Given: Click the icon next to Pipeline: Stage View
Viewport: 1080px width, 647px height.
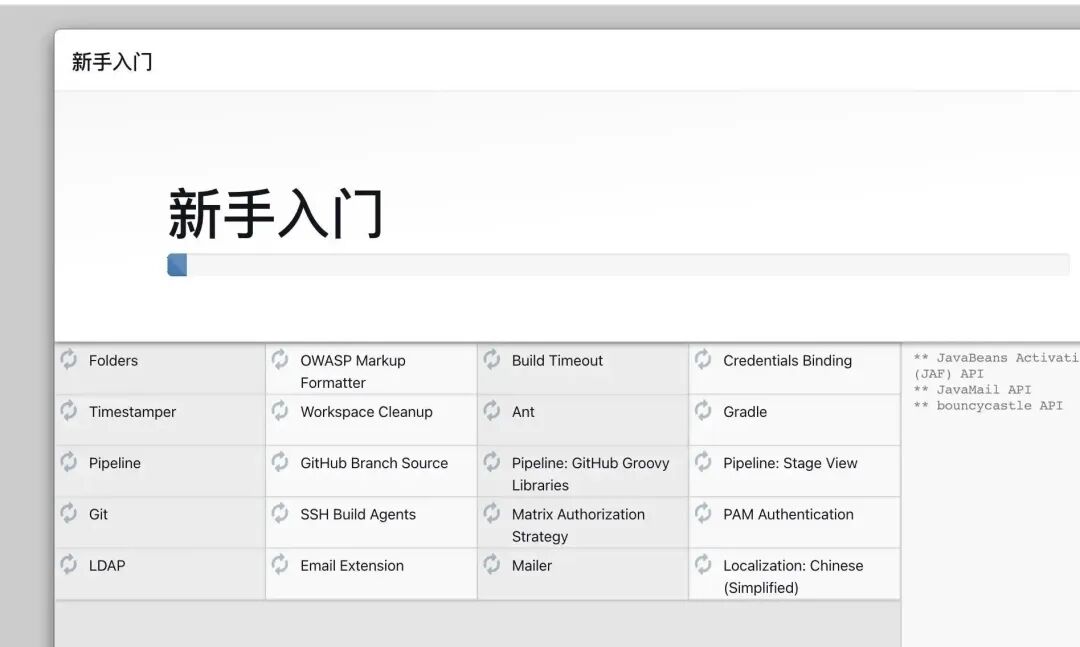Looking at the screenshot, I should click(x=703, y=462).
